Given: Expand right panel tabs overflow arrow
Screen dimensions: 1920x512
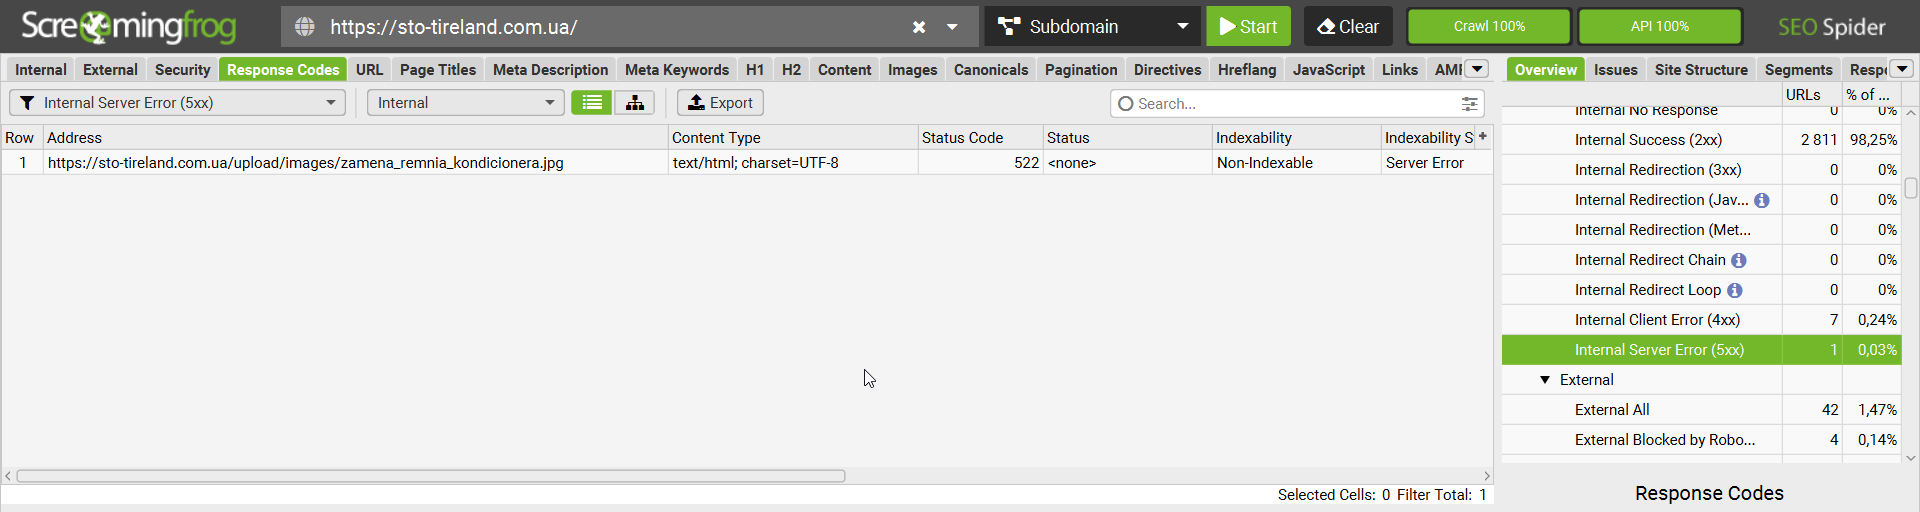Looking at the screenshot, I should (x=1902, y=69).
